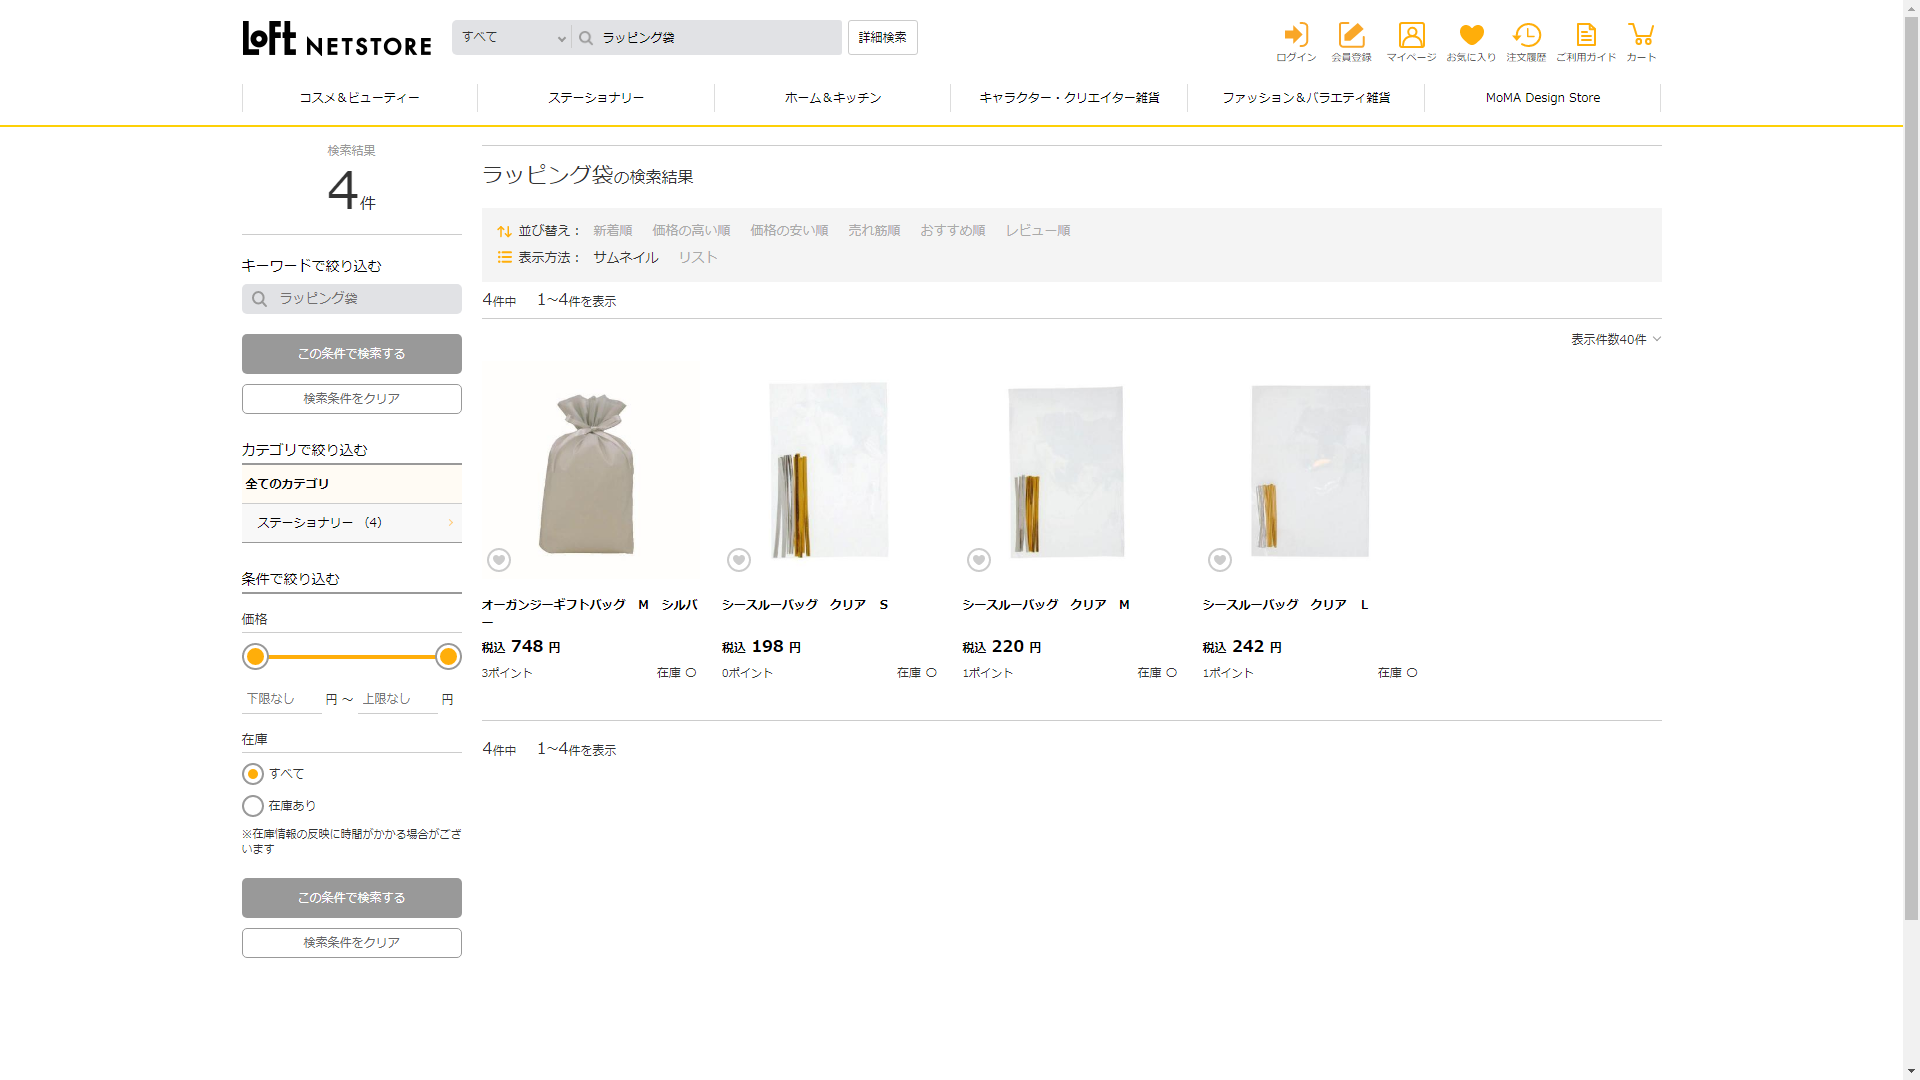1920x1080 pixels.
Task: Favorite the organdy gift bag heart icon
Action: 499,560
